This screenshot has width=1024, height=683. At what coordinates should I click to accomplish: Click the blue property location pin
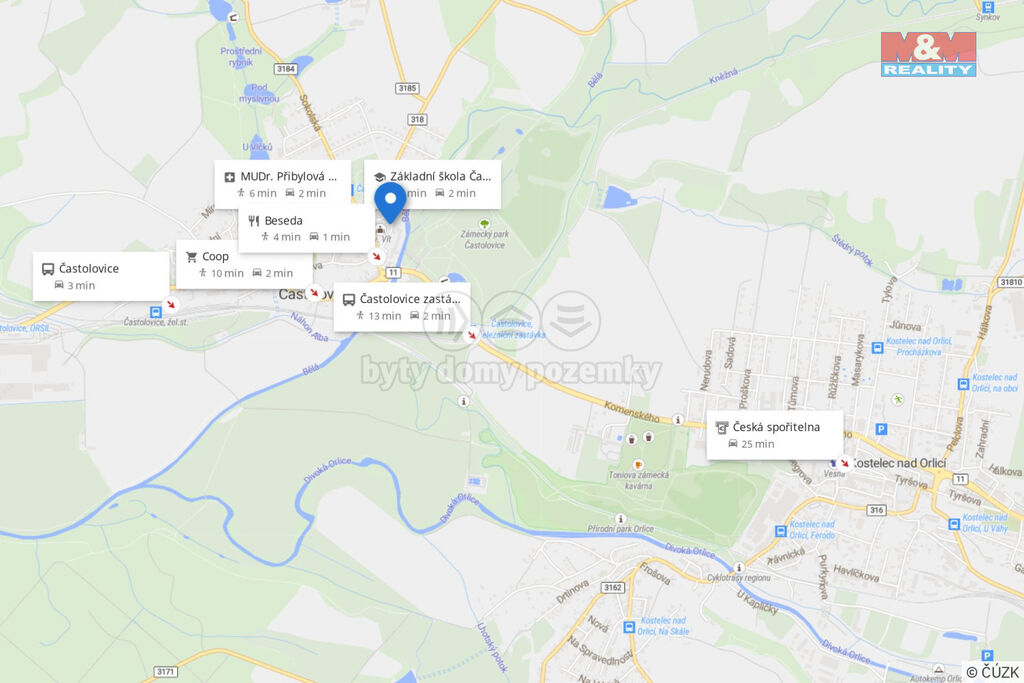point(391,202)
